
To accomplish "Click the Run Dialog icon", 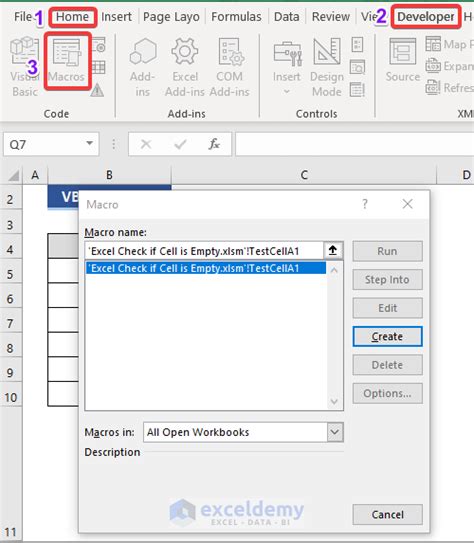I will pyautogui.click(x=357, y=90).
